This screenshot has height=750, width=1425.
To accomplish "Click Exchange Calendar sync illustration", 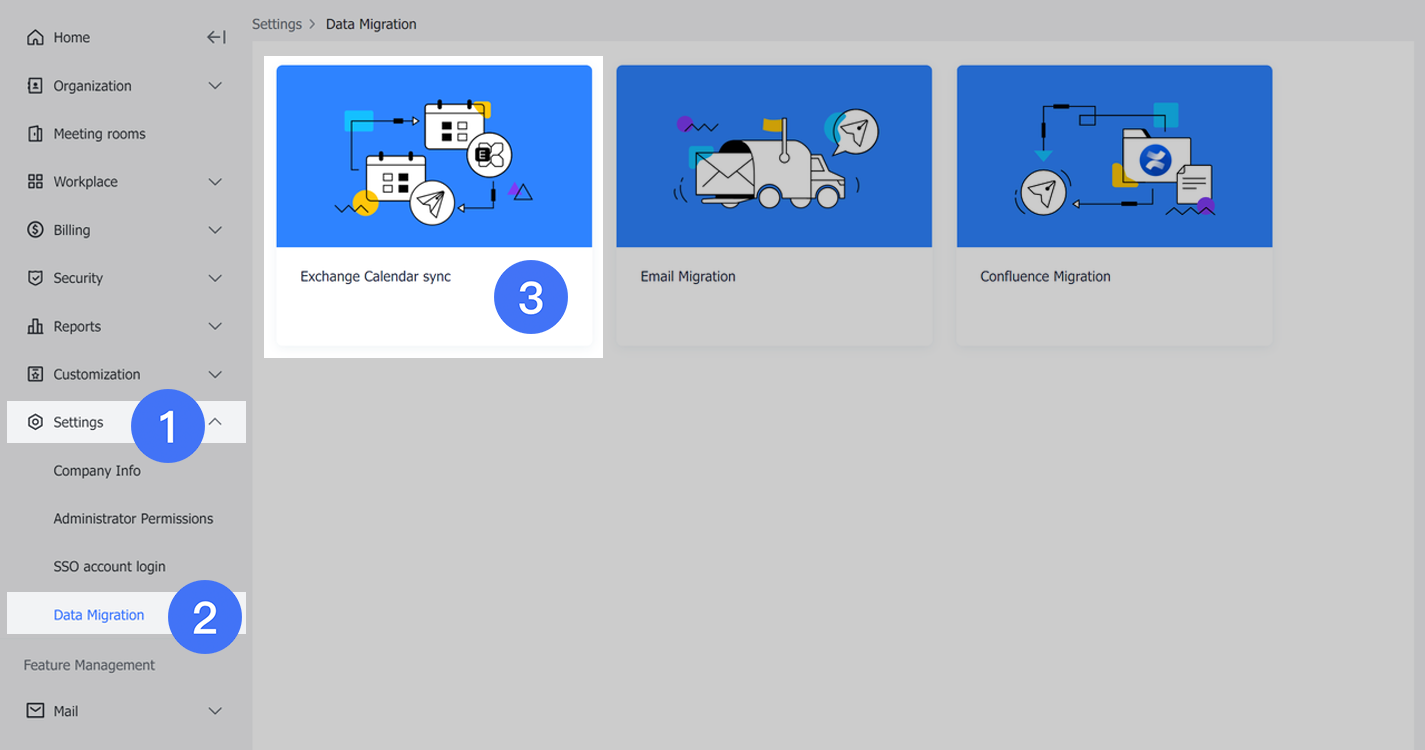I will (434, 156).
